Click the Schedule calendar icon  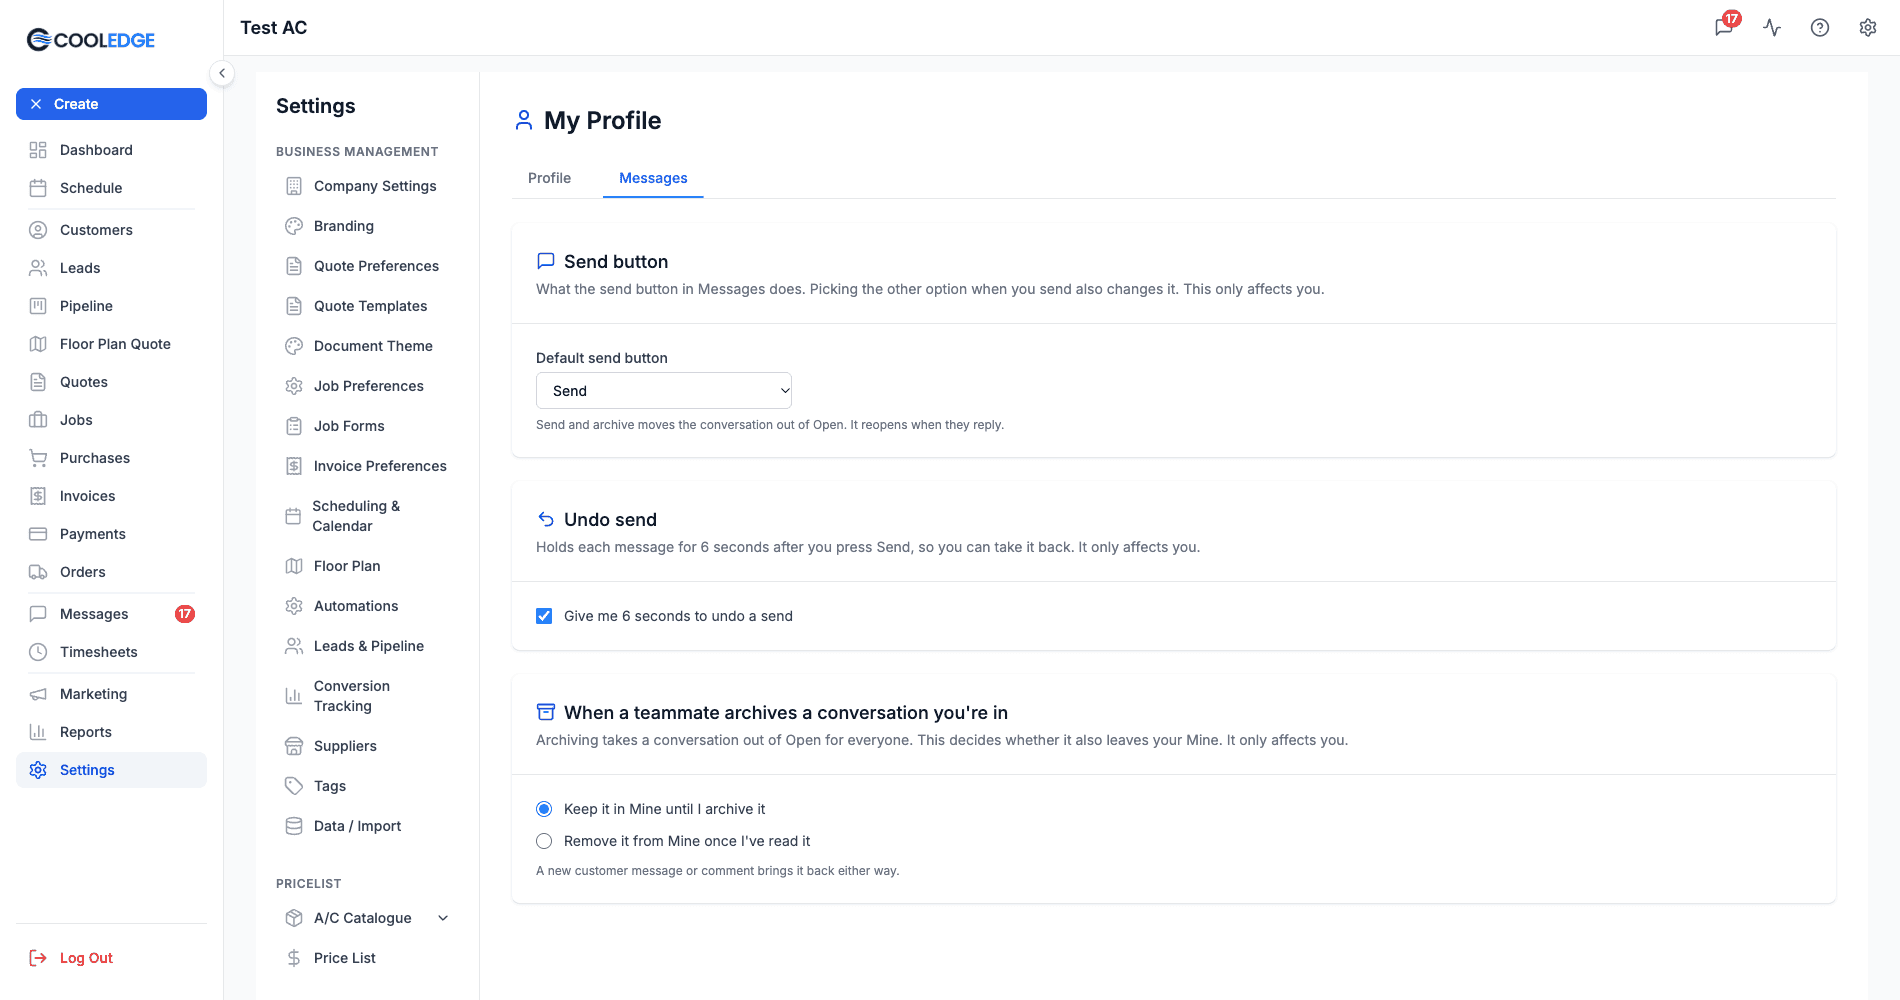coord(38,188)
